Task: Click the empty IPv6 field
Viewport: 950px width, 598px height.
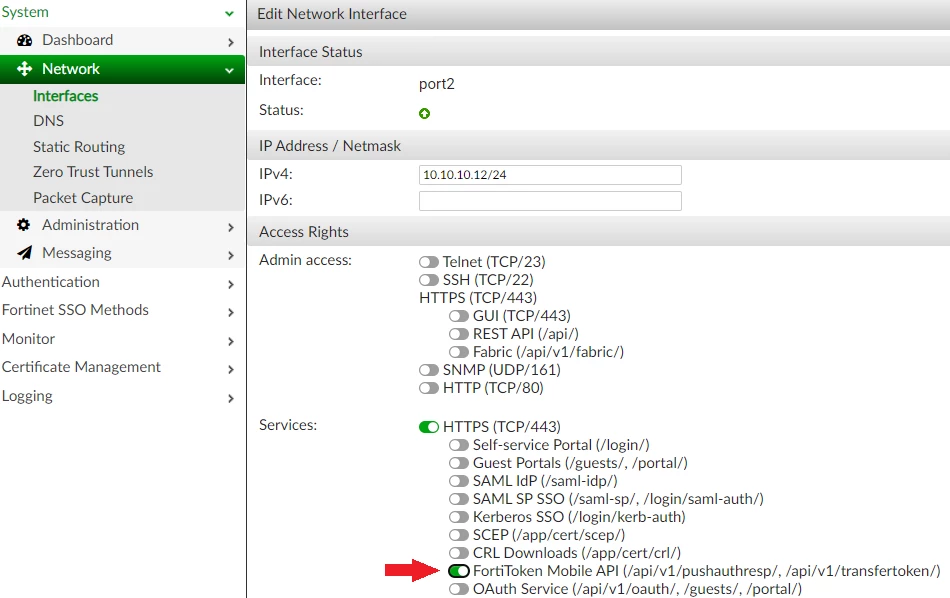Action: tap(550, 201)
